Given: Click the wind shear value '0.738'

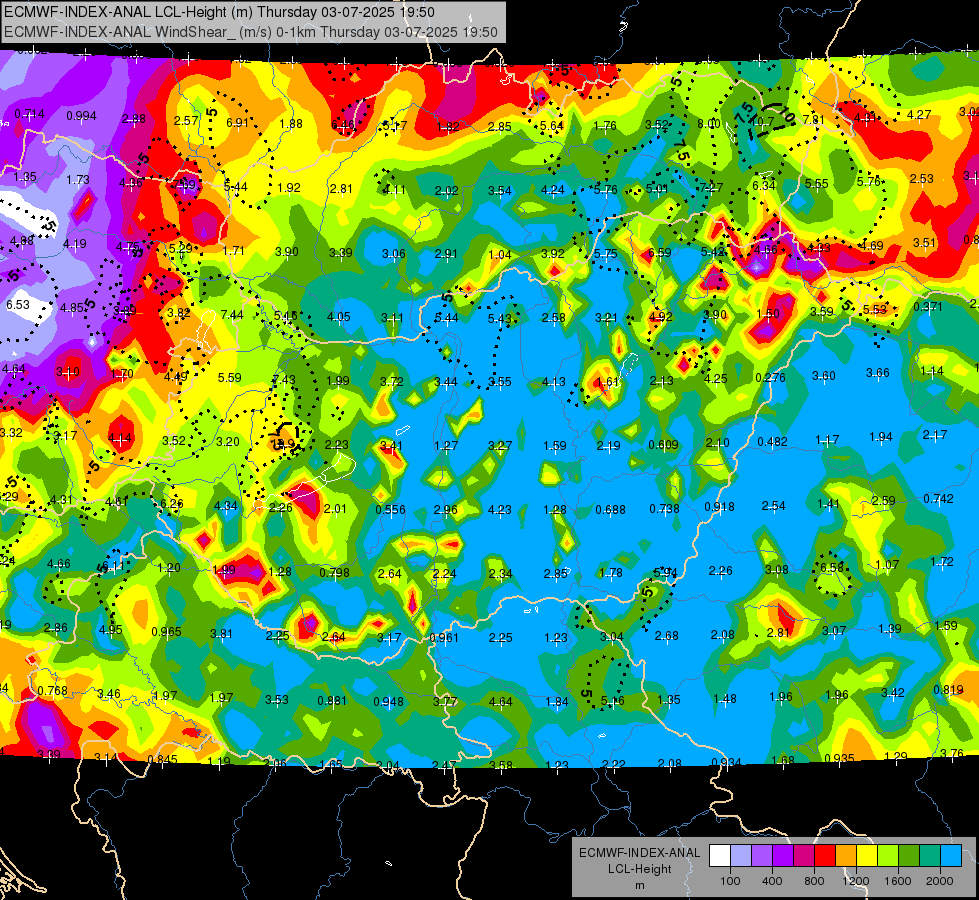Looking at the screenshot, I should 664,509.
